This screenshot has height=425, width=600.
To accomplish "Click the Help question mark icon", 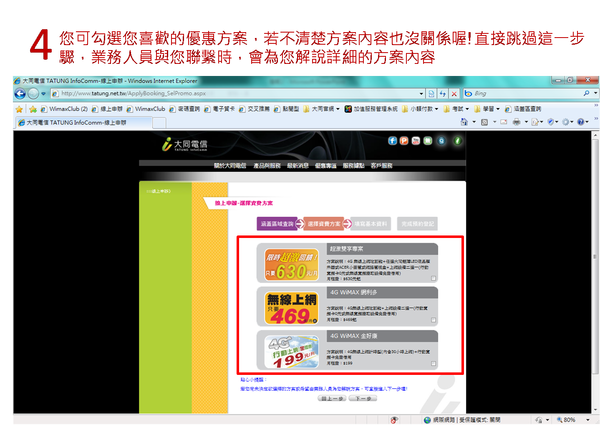I will coord(580,122).
